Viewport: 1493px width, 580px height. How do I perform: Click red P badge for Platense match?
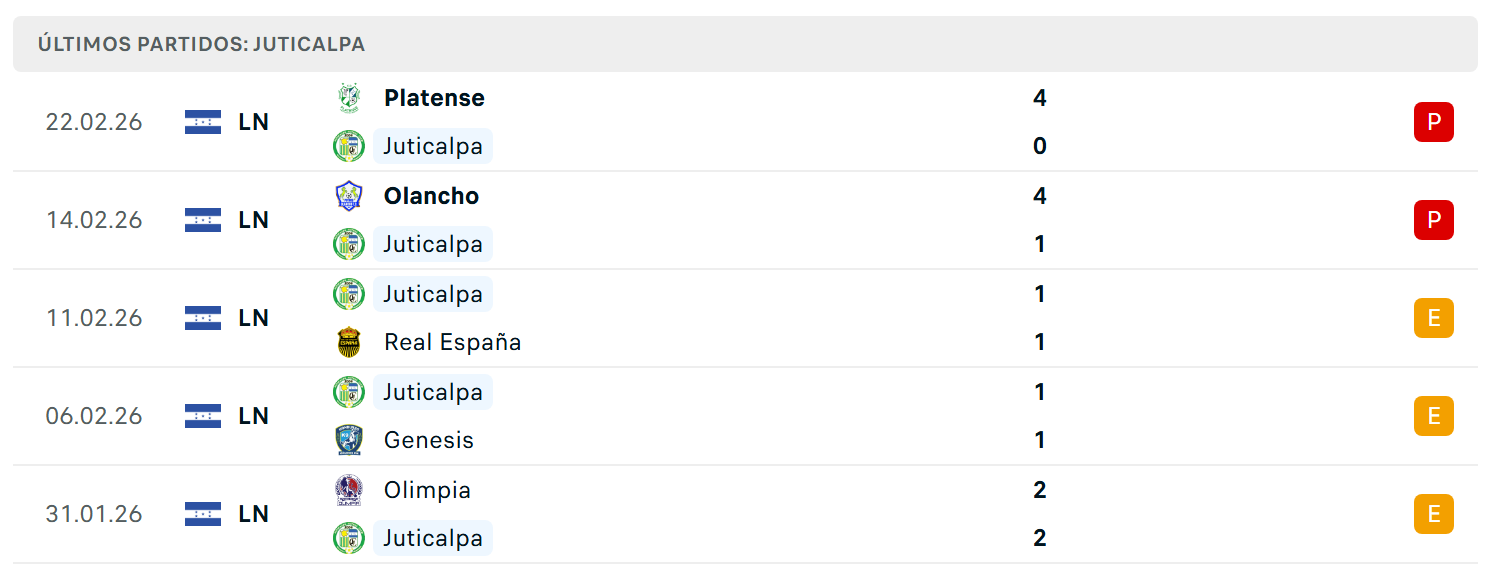click(1433, 122)
